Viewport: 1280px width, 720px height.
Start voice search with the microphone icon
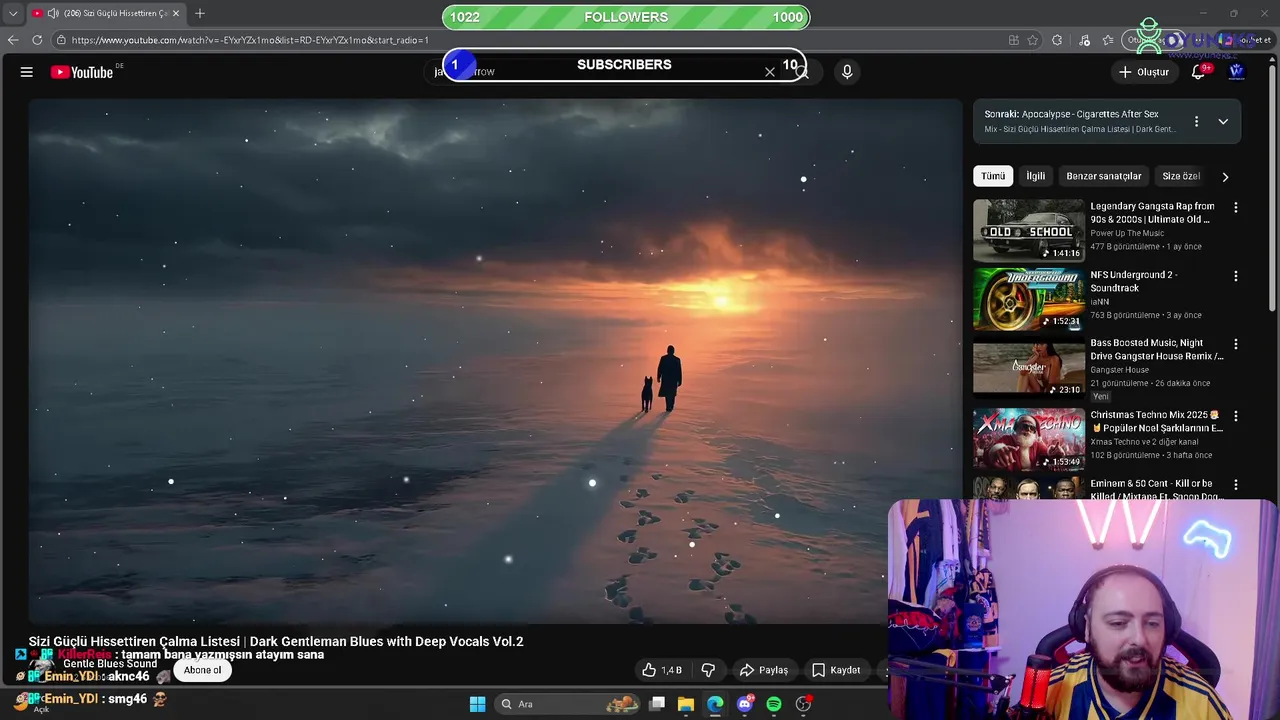(847, 72)
